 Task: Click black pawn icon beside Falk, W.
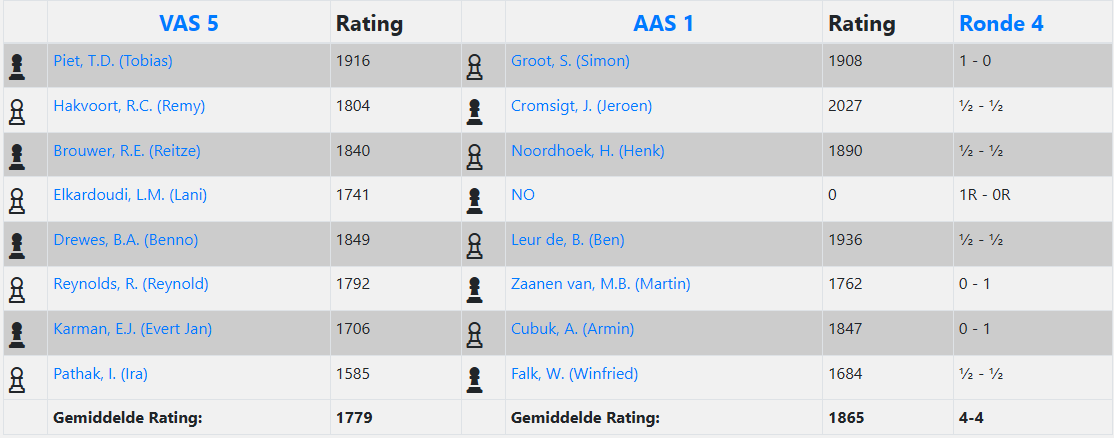click(474, 379)
